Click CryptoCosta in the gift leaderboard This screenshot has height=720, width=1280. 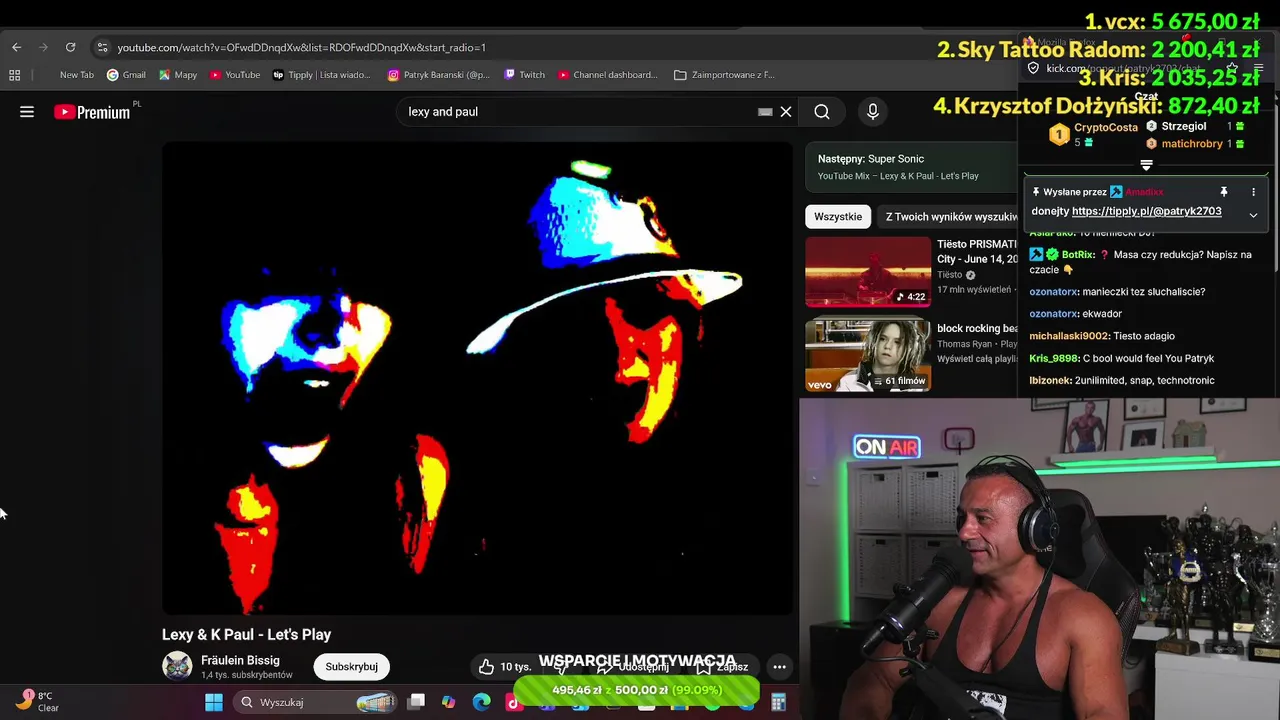coord(1106,128)
